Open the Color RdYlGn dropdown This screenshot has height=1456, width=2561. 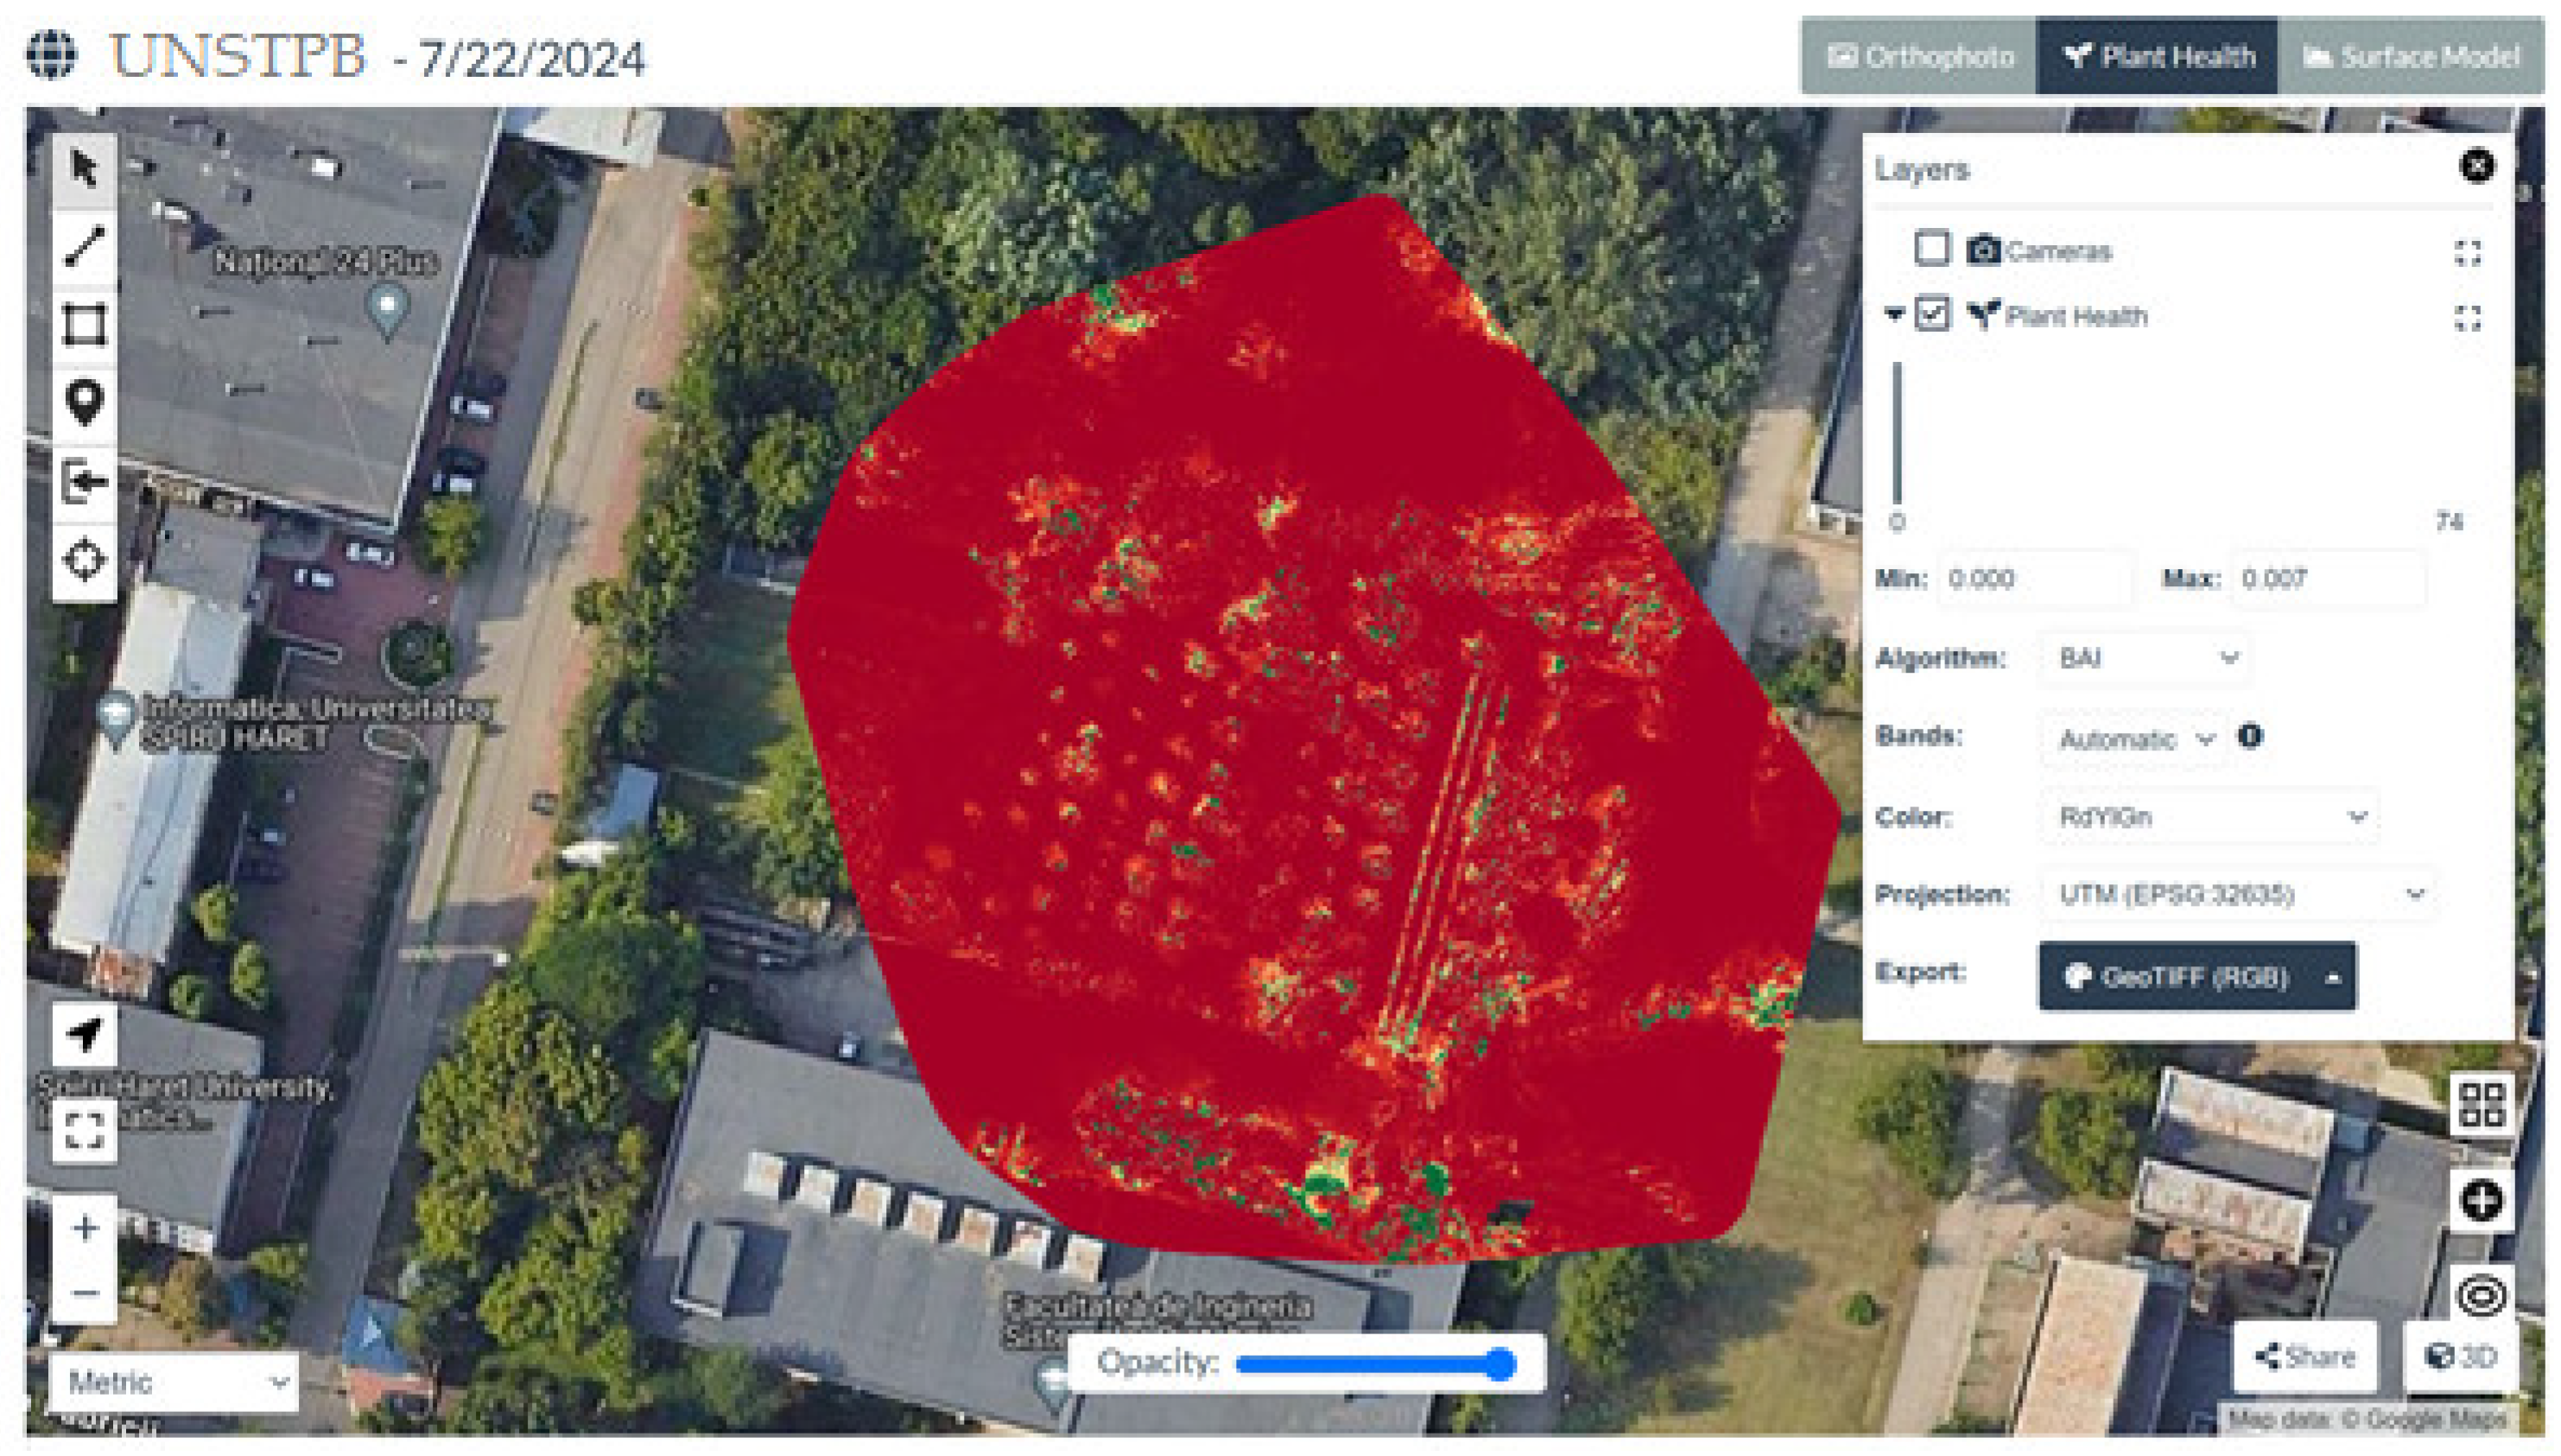(2208, 817)
